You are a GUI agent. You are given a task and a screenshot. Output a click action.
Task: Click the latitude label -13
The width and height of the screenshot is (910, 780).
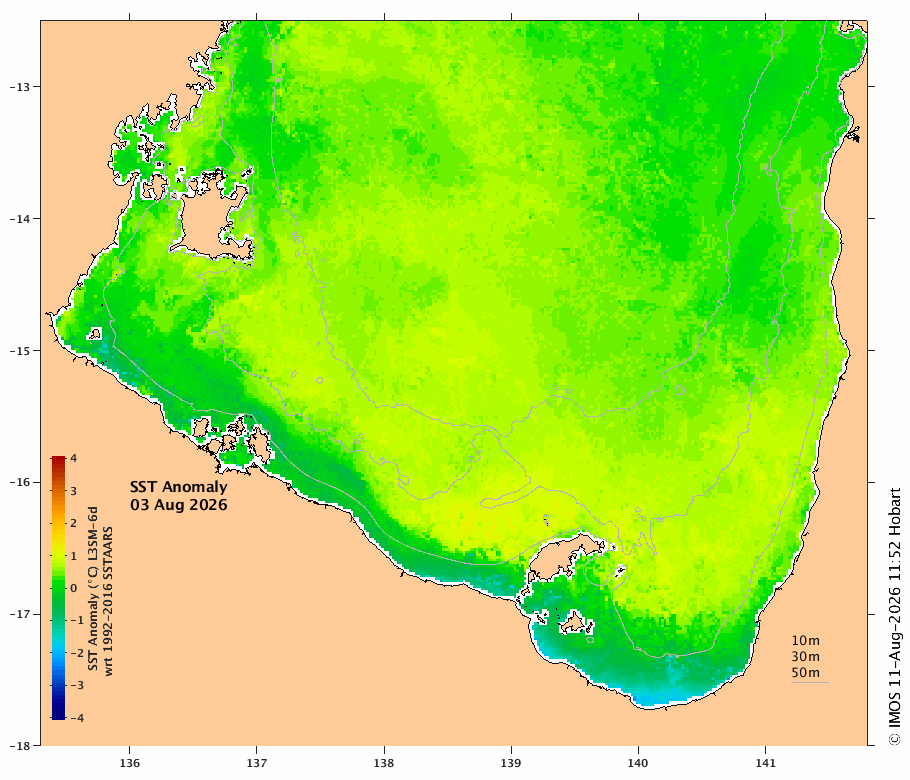coord(20,87)
